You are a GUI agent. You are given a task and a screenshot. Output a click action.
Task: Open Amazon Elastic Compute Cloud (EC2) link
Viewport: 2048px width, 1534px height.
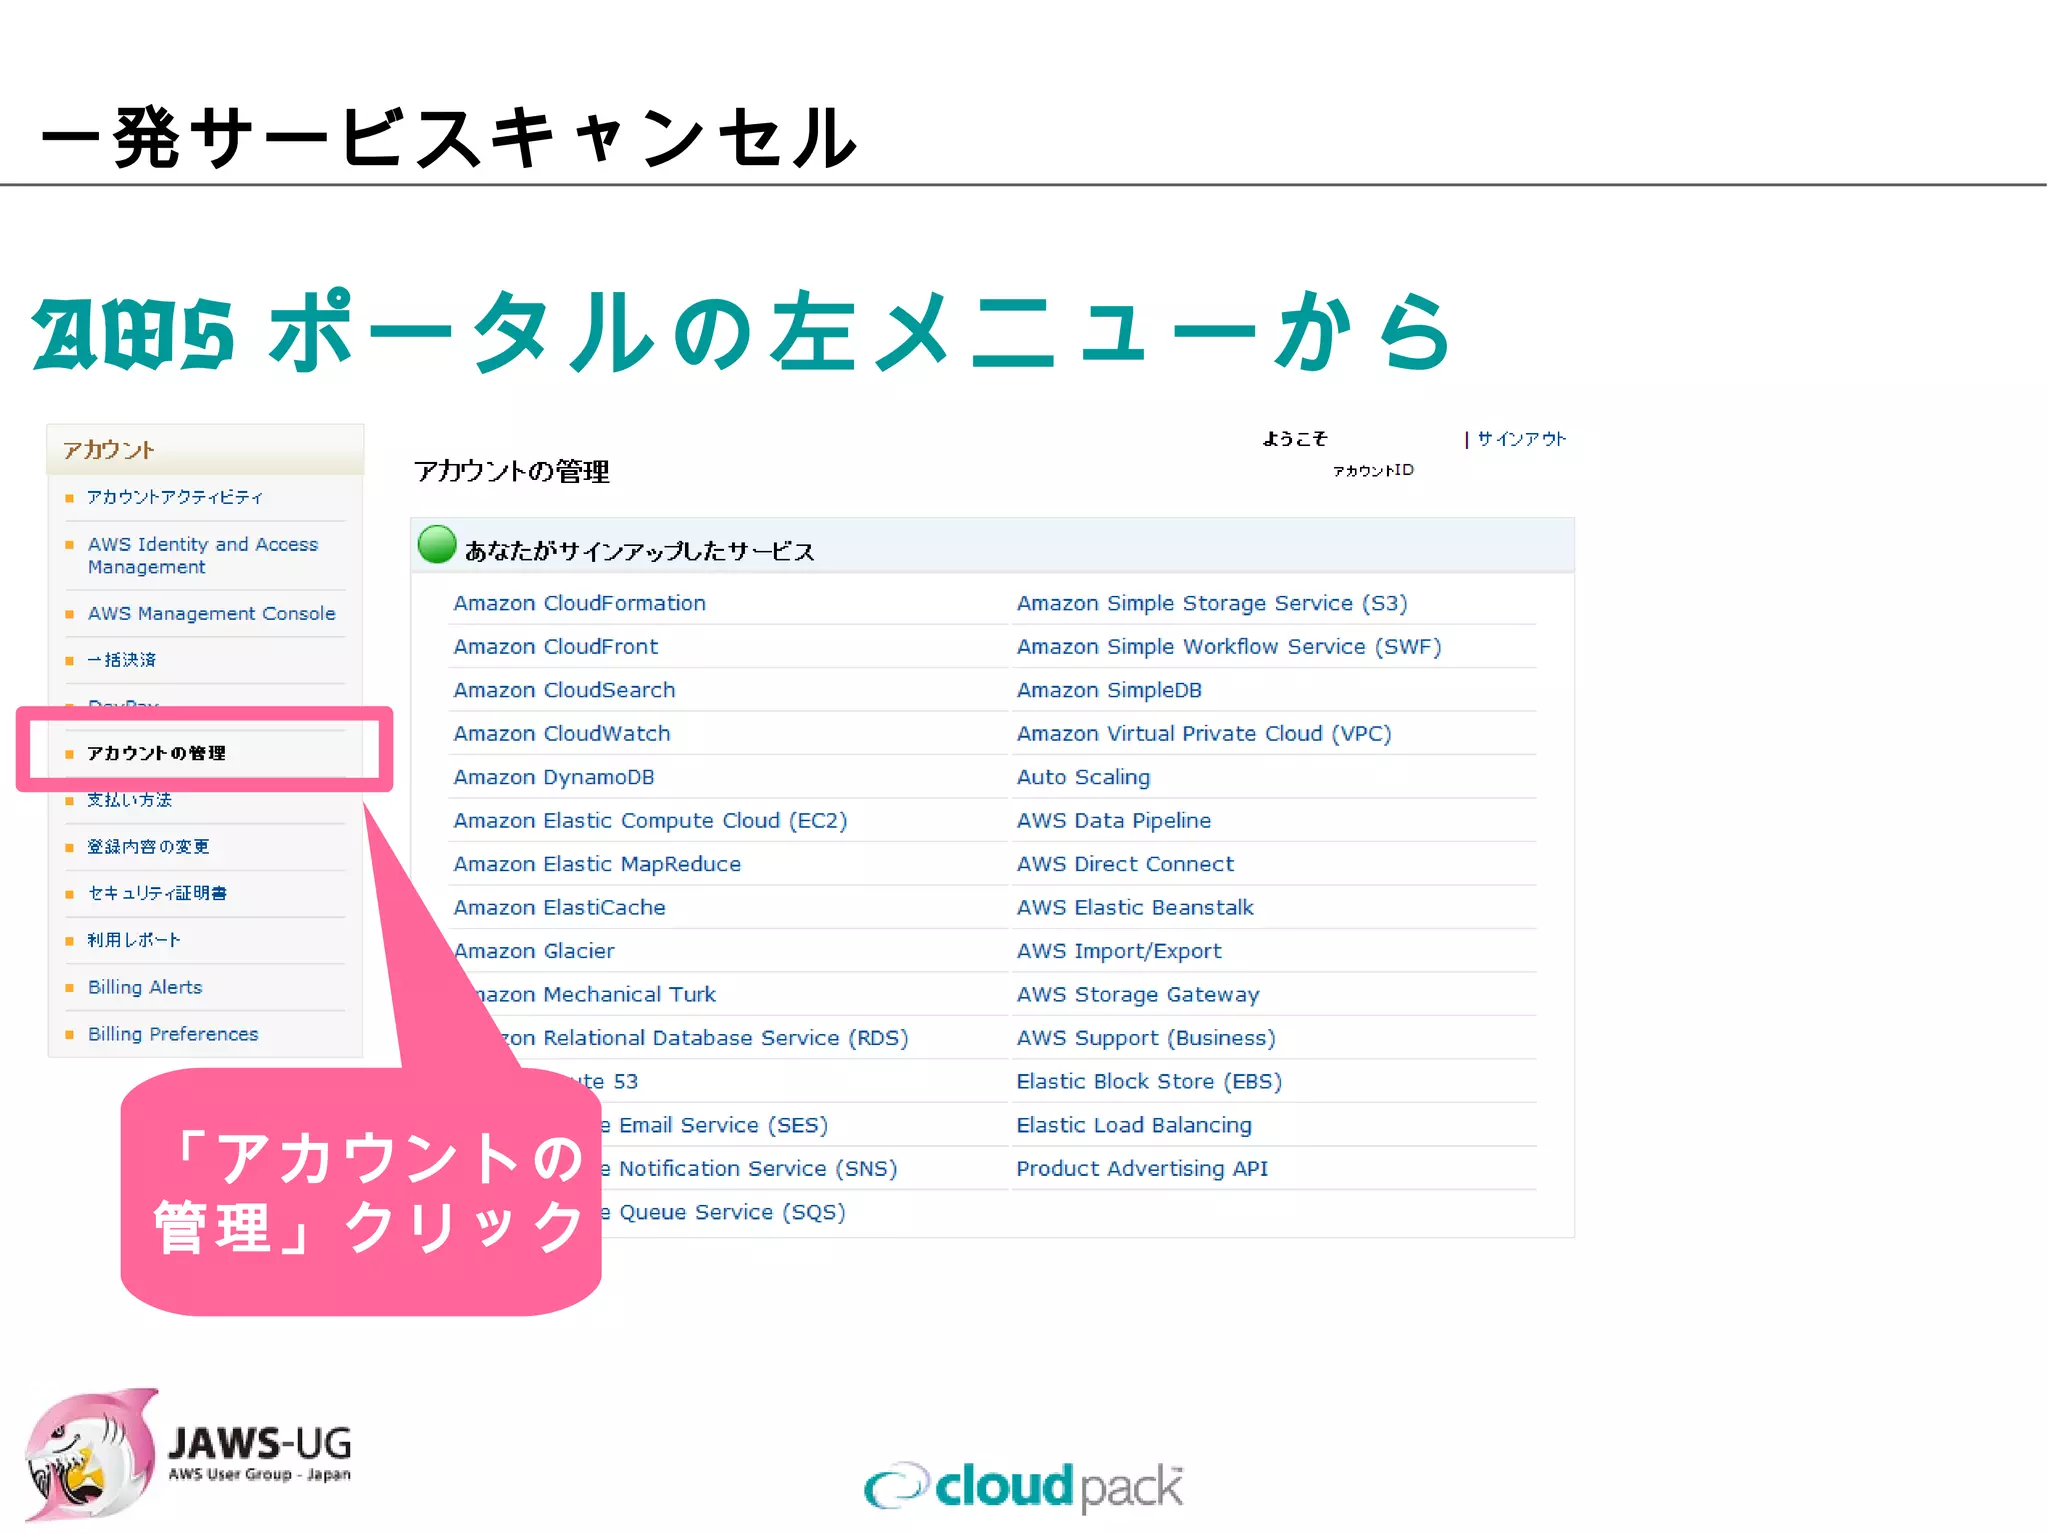click(x=650, y=821)
